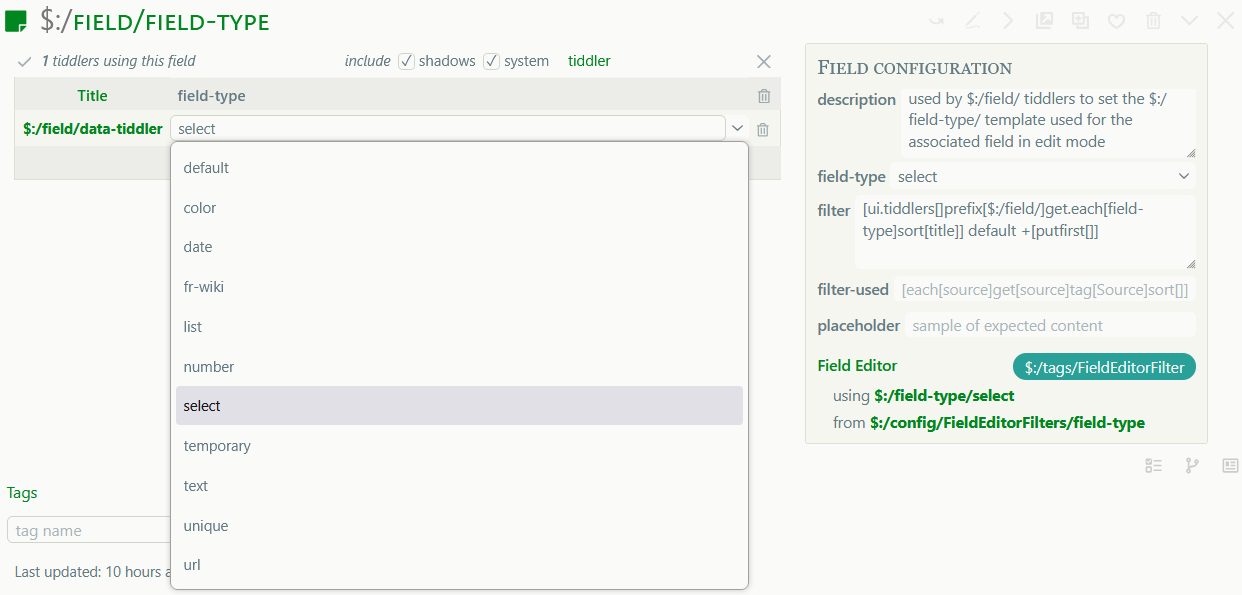Pick the "url" option in the list

(192, 565)
